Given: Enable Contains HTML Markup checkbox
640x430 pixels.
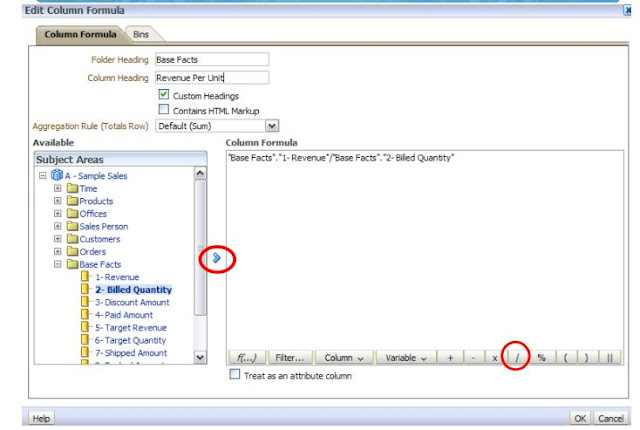Looking at the screenshot, I should point(164,109).
